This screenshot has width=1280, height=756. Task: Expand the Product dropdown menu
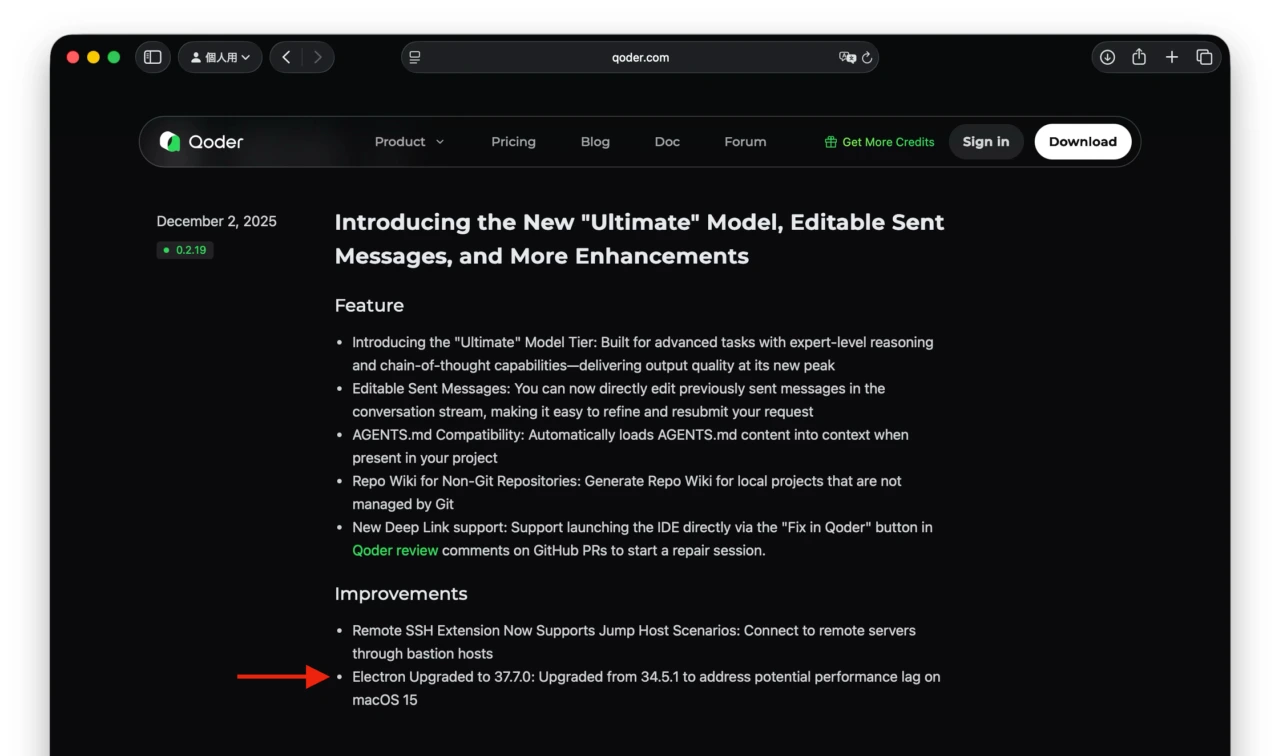tap(409, 142)
